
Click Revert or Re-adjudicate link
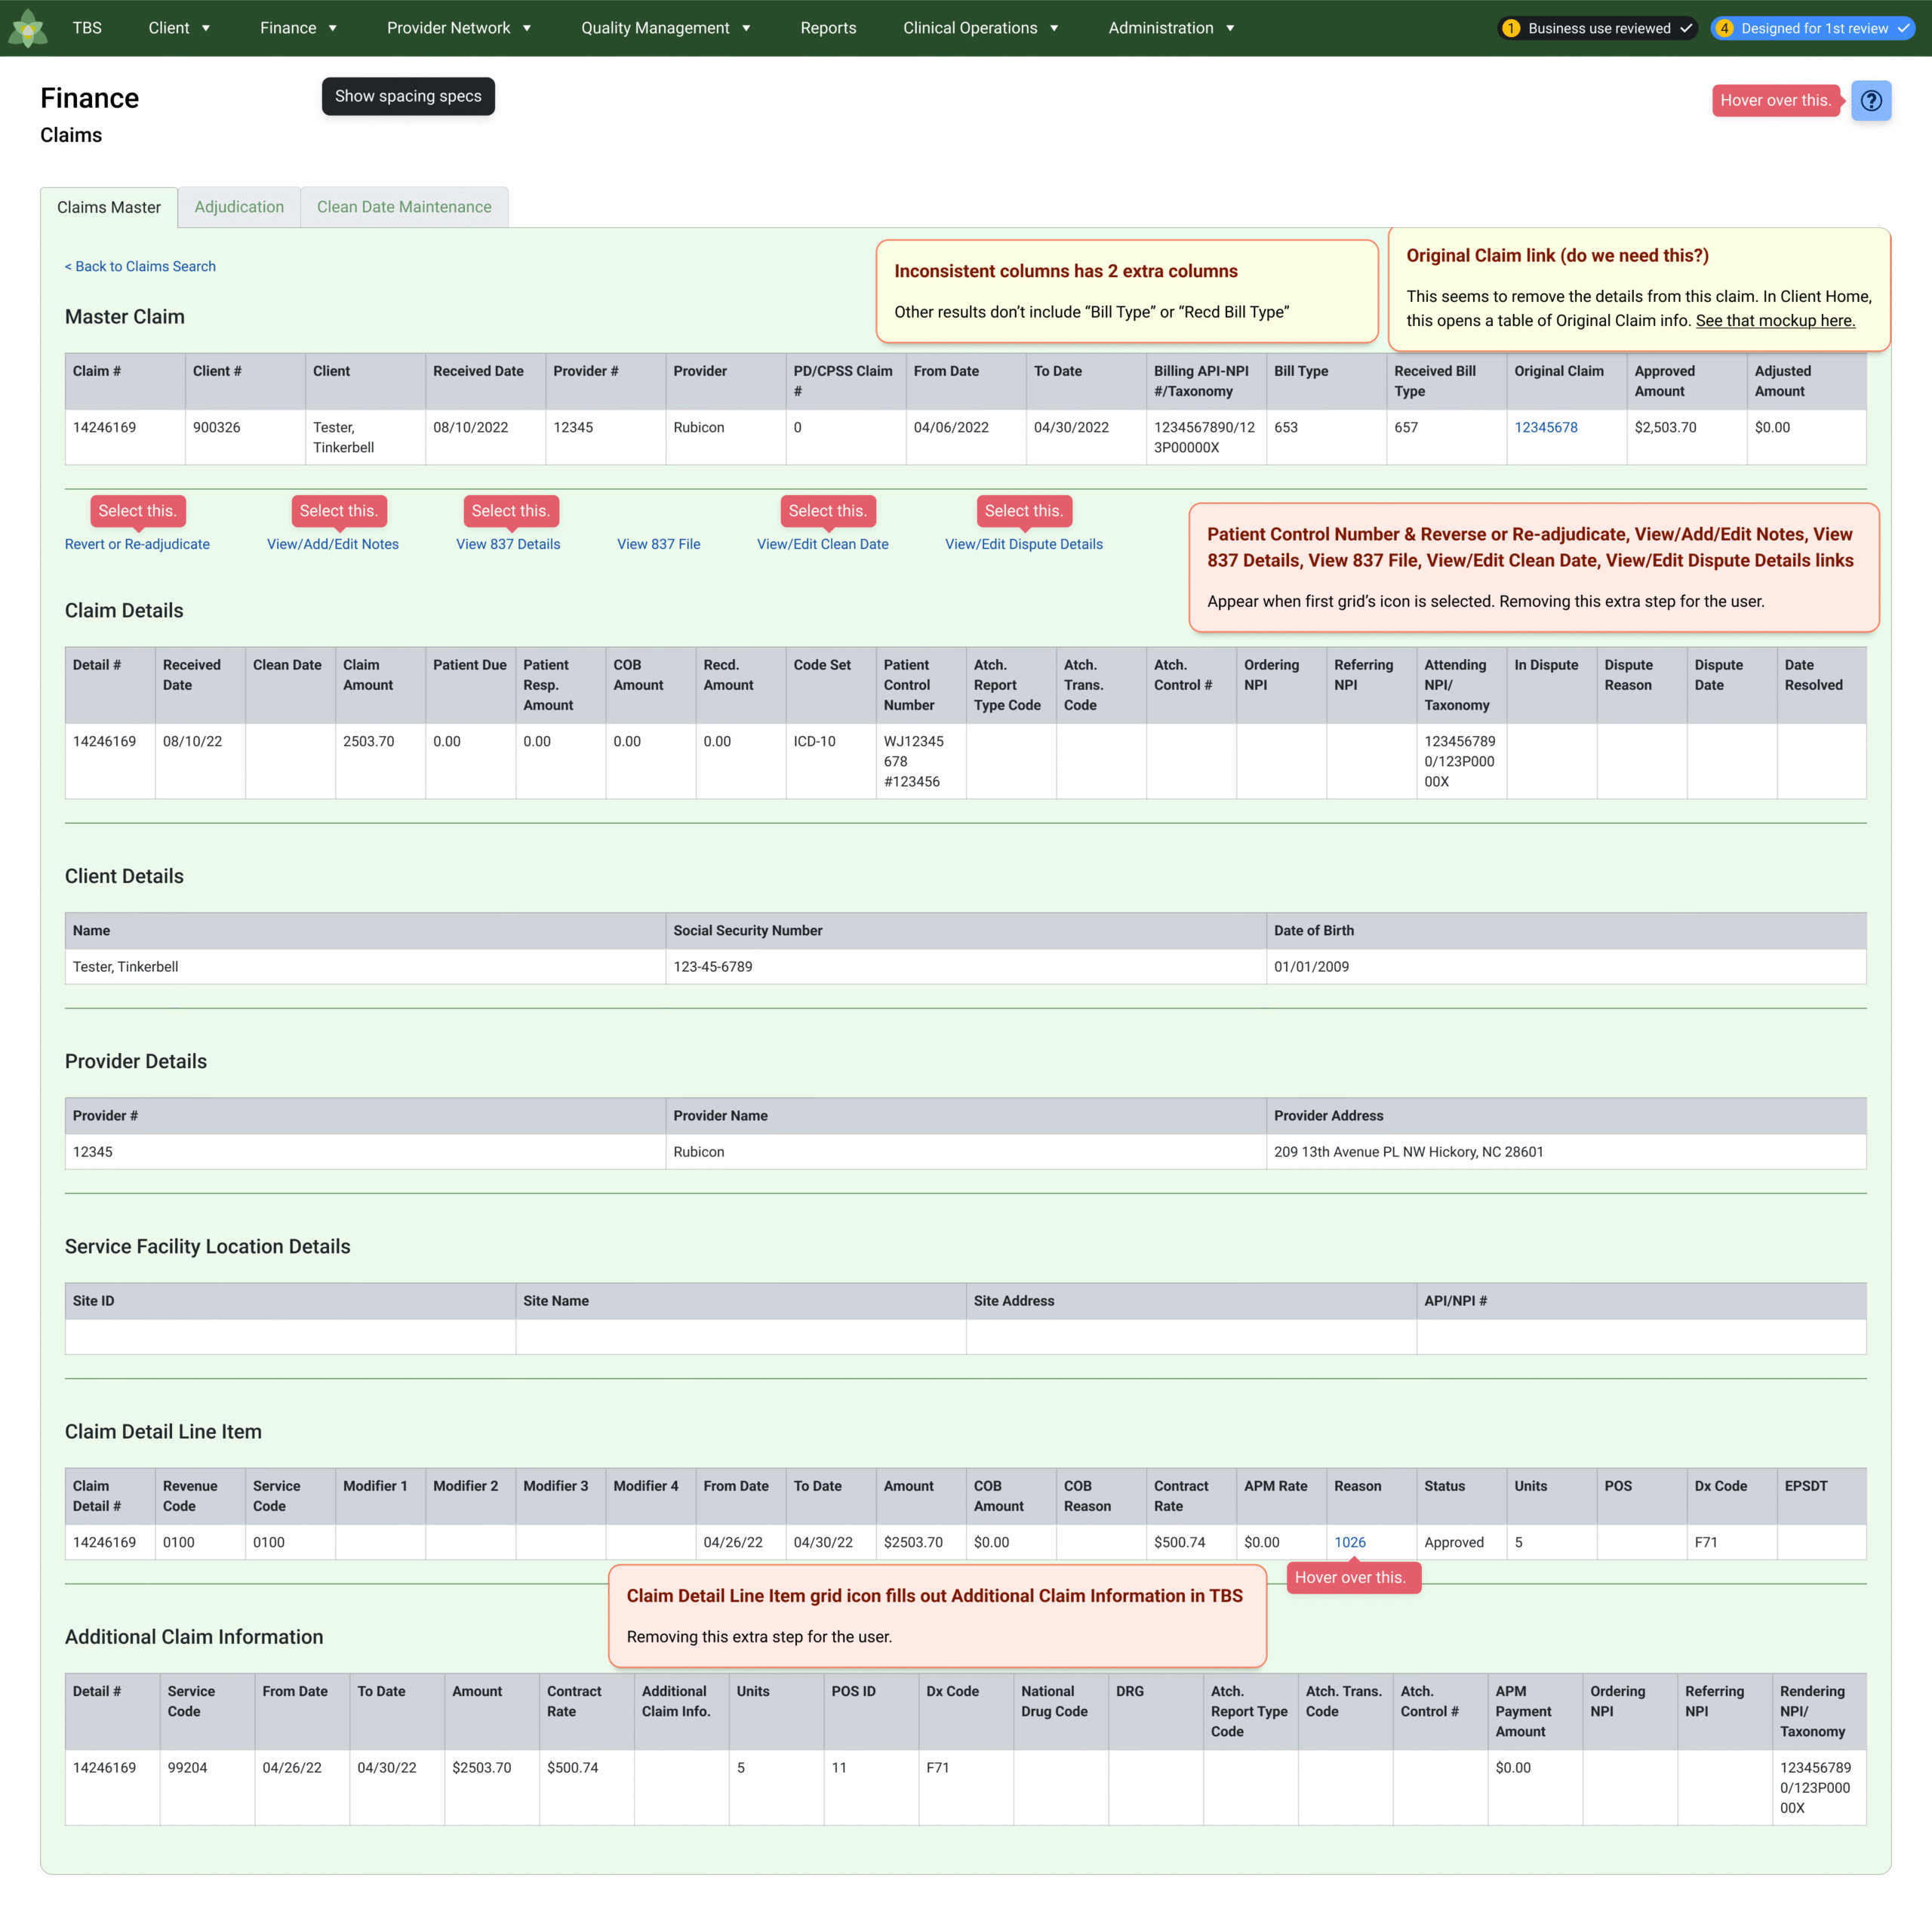click(137, 544)
